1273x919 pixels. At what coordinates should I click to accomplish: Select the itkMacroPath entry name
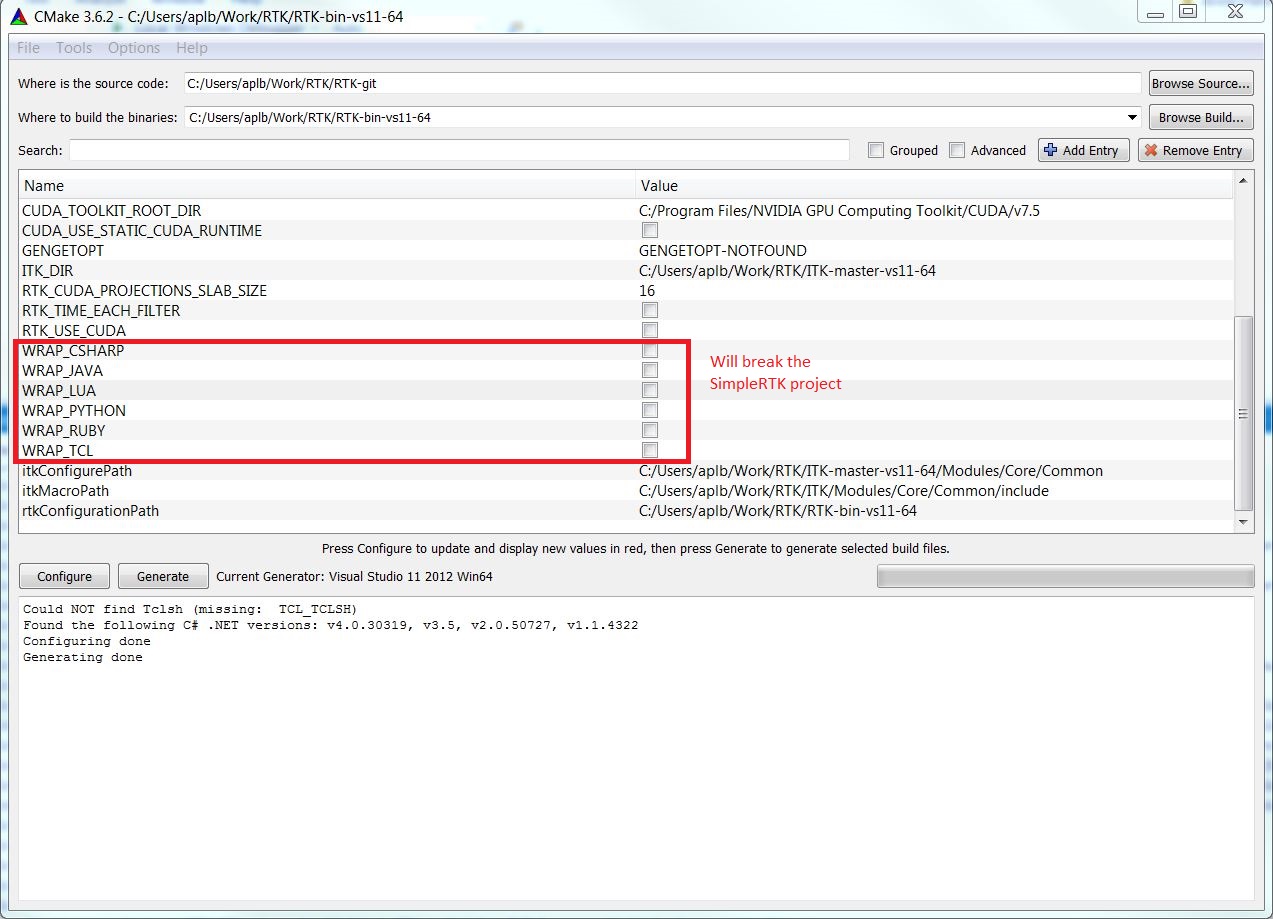pos(65,490)
